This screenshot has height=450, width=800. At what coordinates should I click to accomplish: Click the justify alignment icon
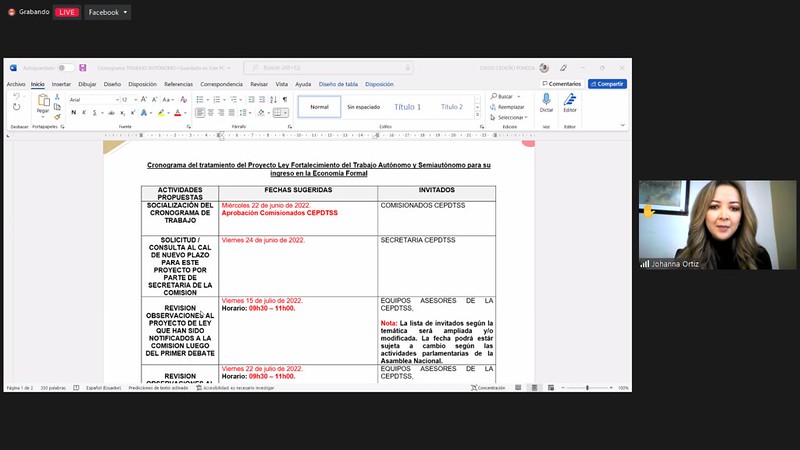(x=232, y=113)
